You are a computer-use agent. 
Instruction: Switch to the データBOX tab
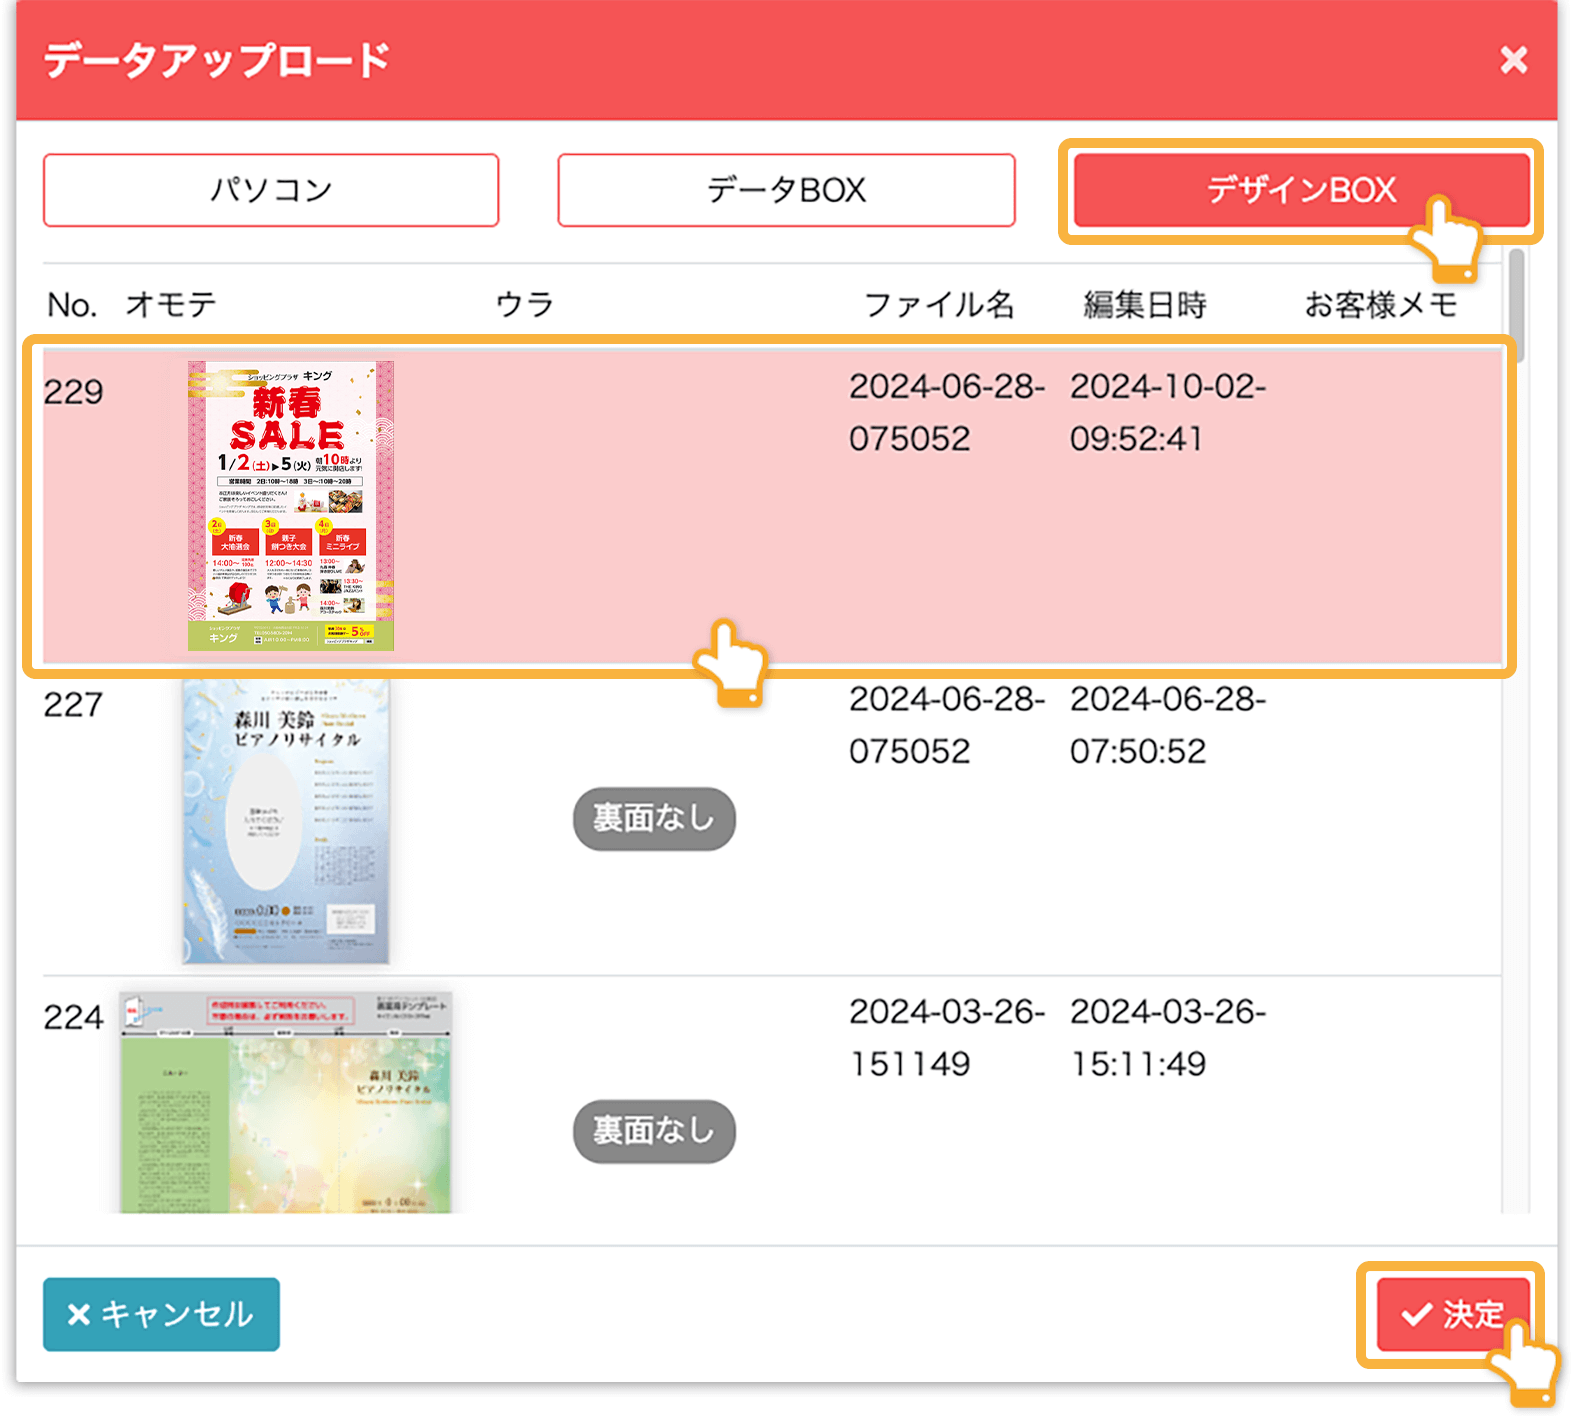pos(786,190)
